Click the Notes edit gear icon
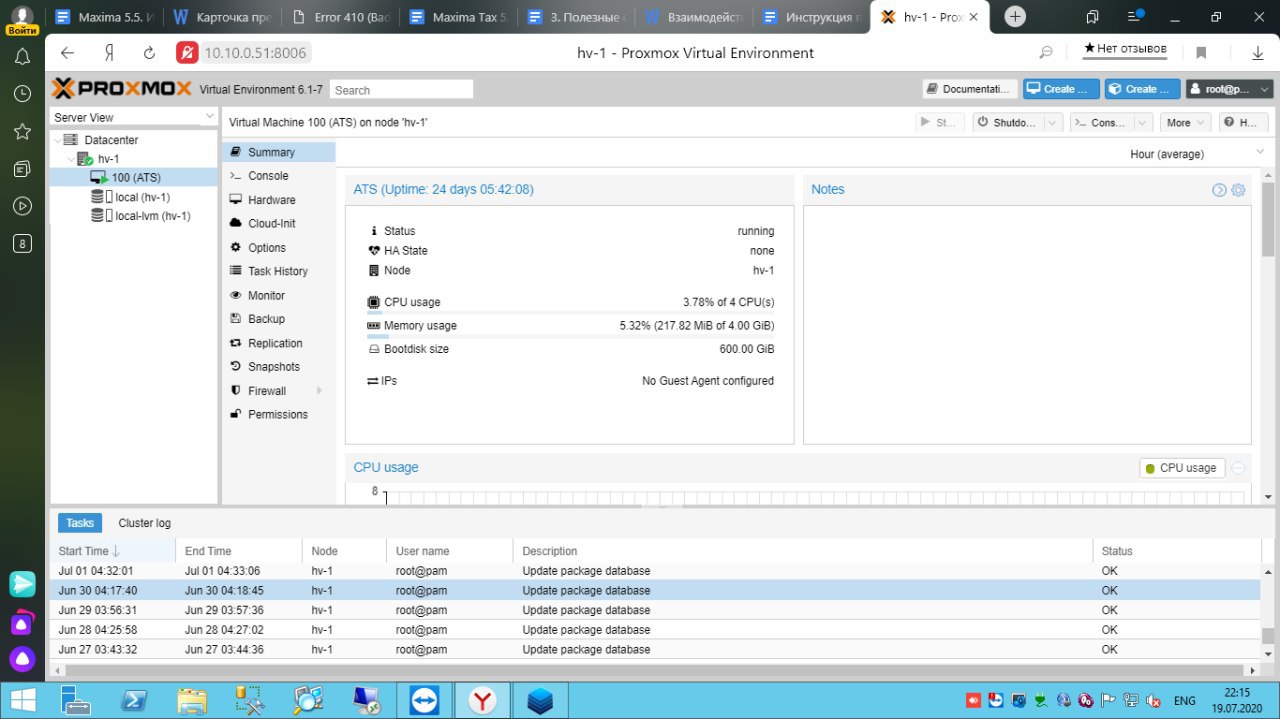1280x719 pixels. pos(1238,190)
